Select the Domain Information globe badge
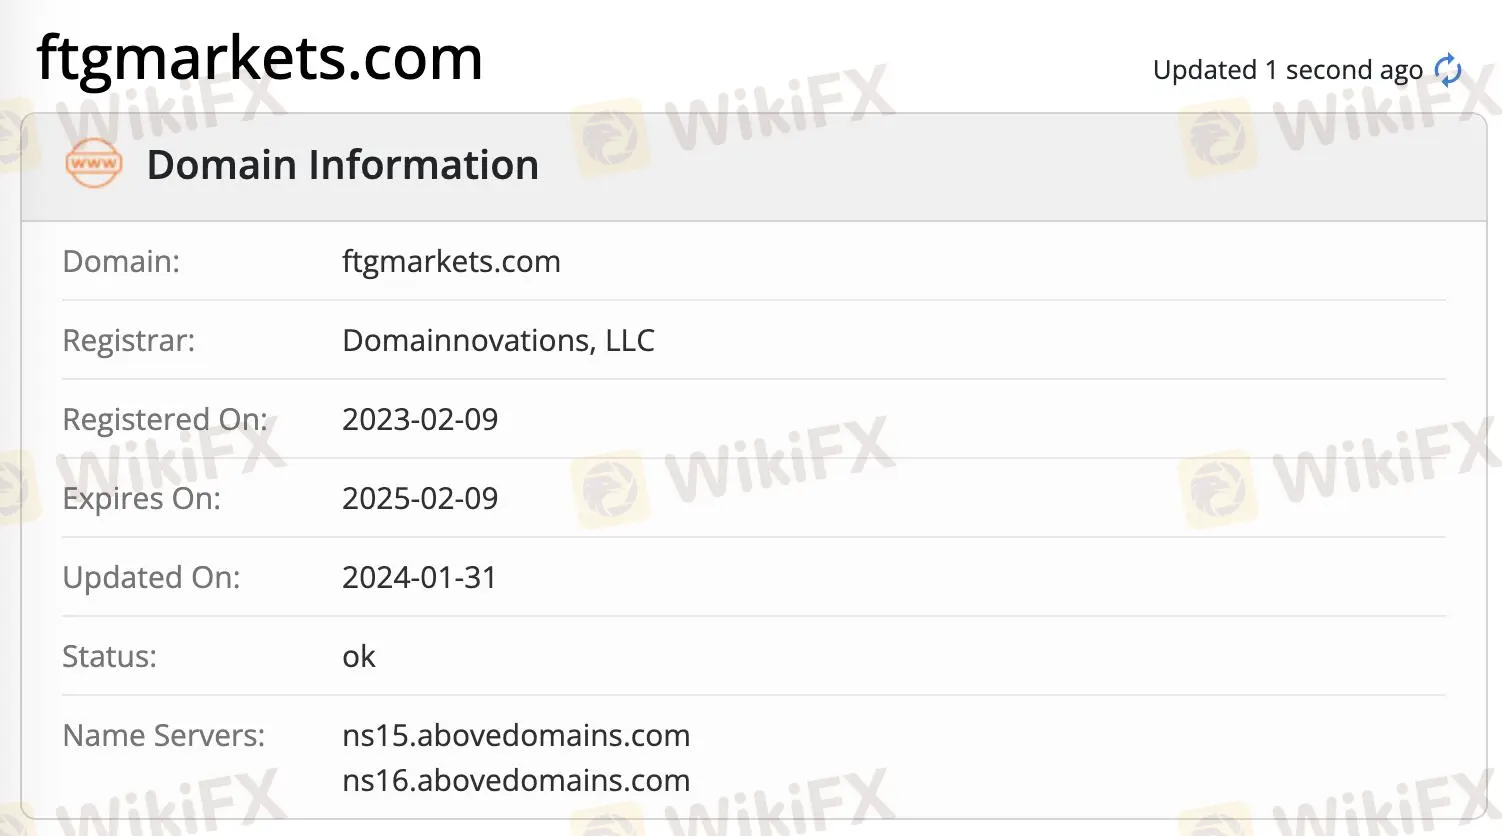Viewport: 1502px width, 836px height. coord(91,165)
